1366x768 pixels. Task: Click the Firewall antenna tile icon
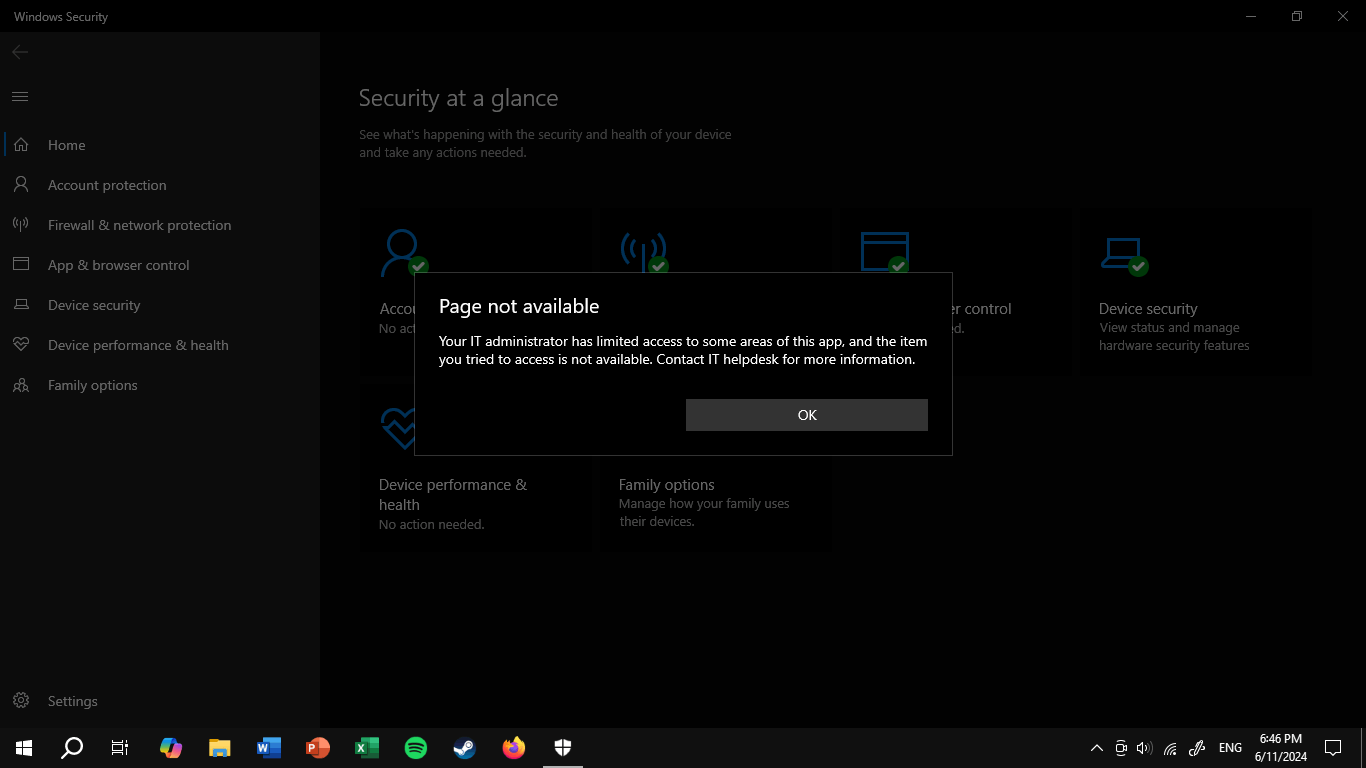(644, 253)
